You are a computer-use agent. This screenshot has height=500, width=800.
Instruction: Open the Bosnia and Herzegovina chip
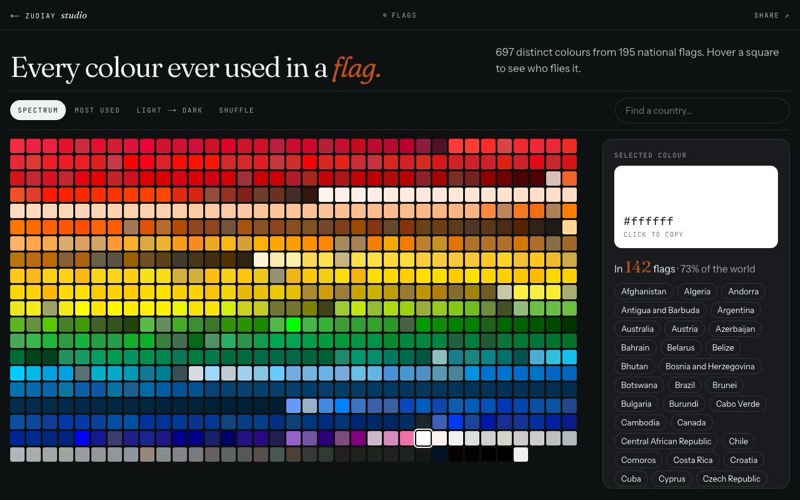click(x=710, y=366)
